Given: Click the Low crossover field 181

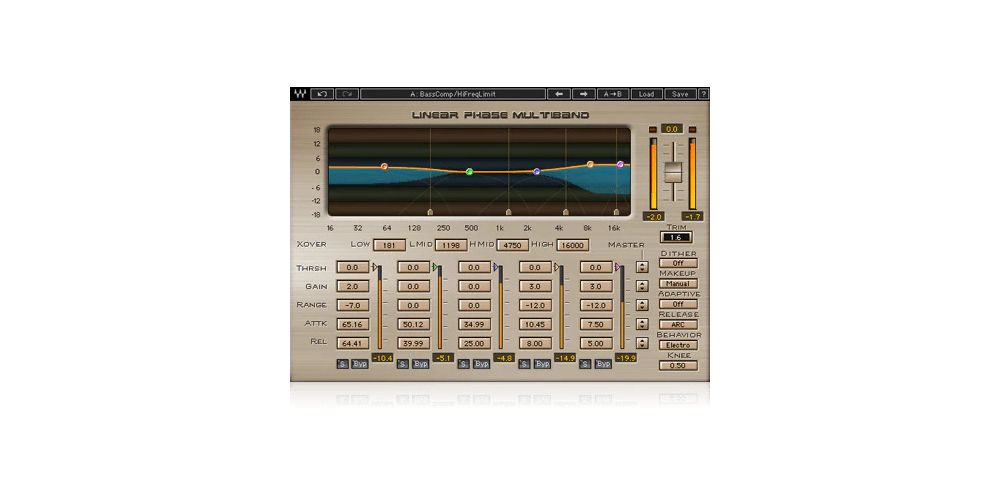Looking at the screenshot, I should (x=390, y=245).
